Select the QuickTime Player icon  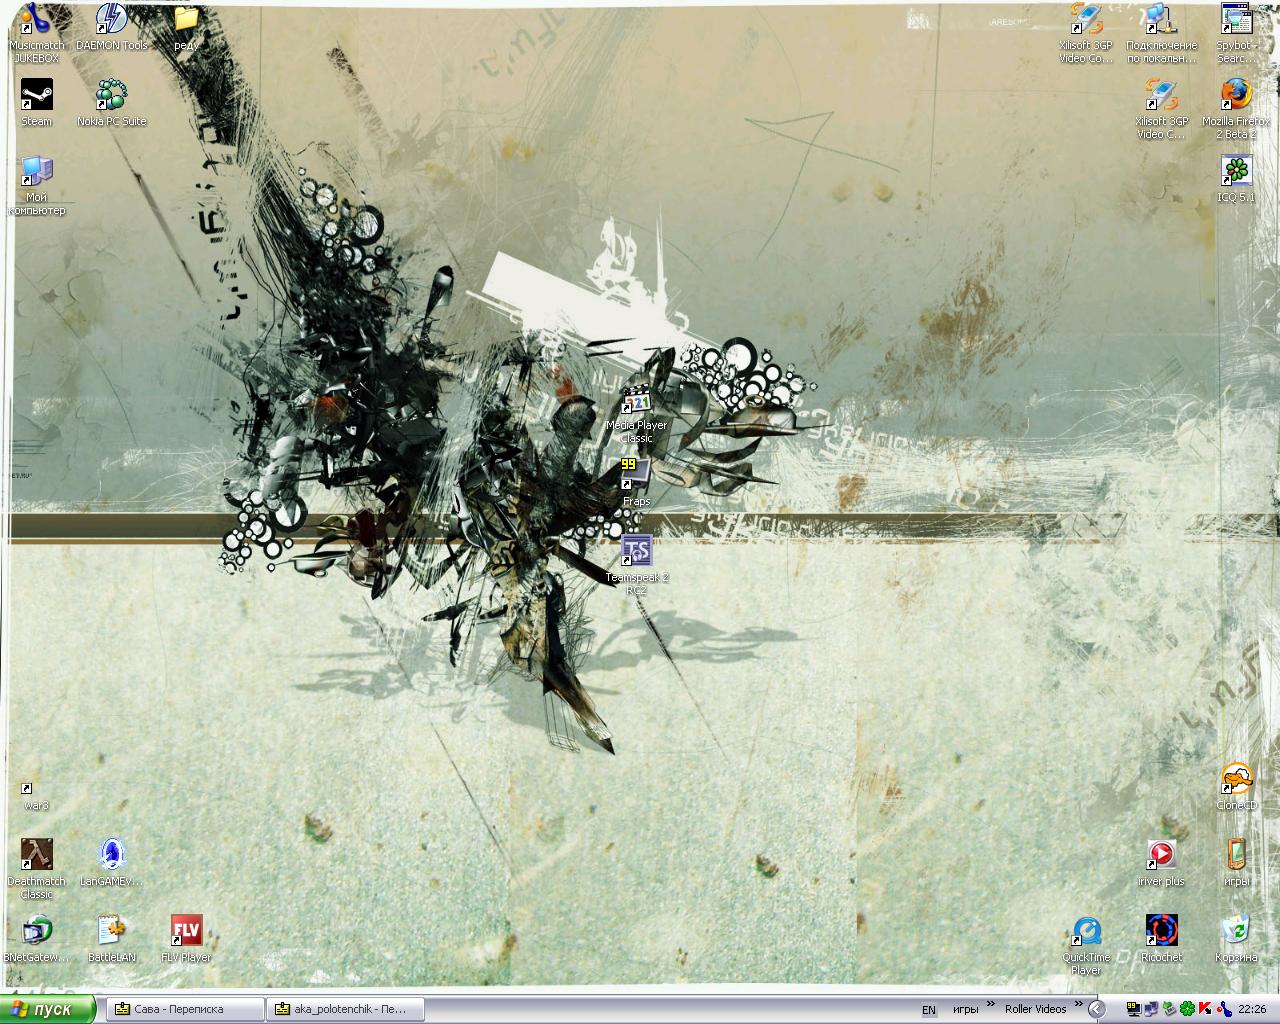[x=1086, y=932]
